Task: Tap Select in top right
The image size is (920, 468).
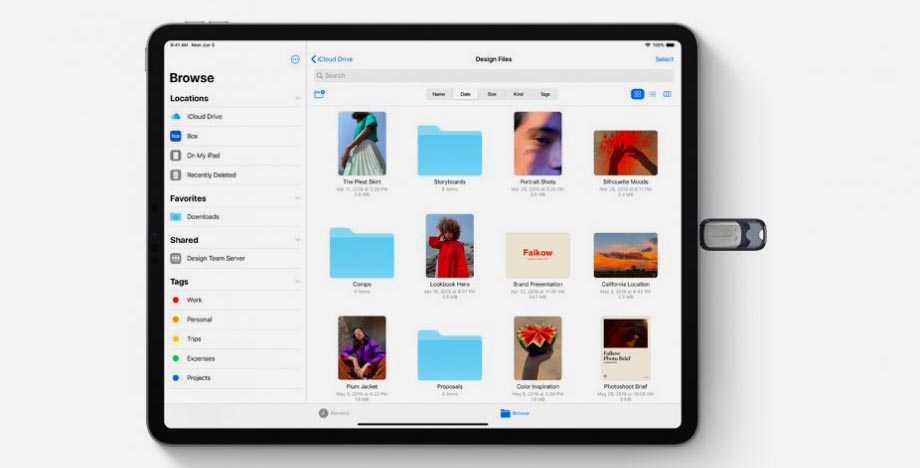Action: pos(664,59)
